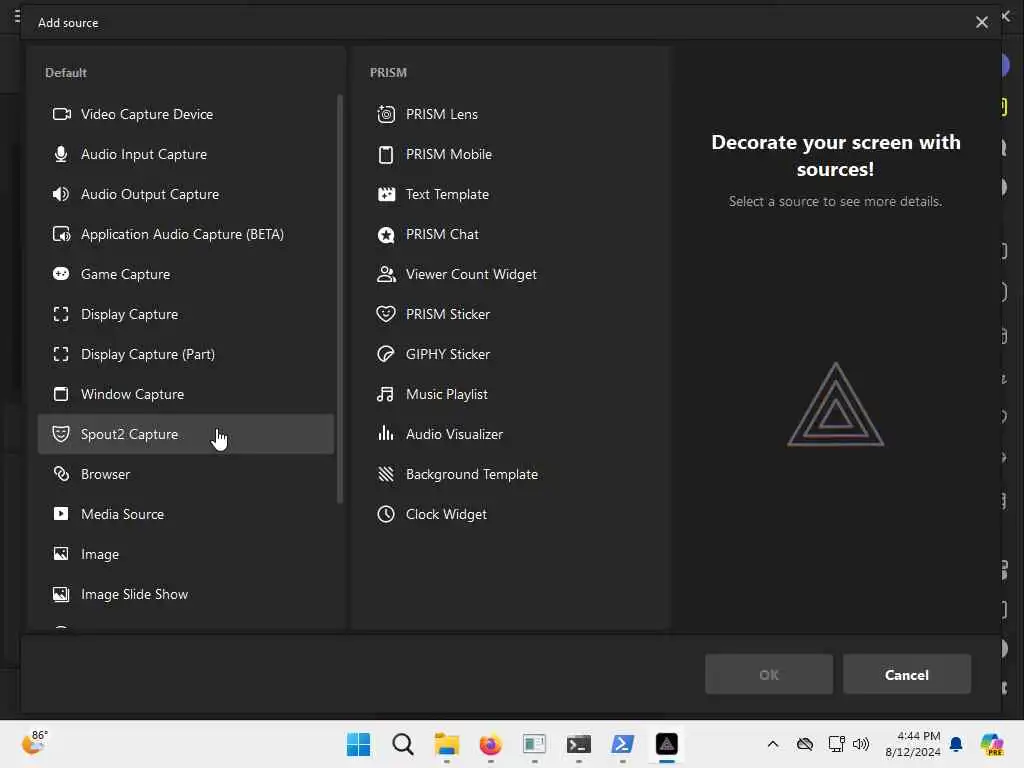Pick the Audio Output Capture label
Image resolution: width=1024 pixels, height=768 pixels.
click(150, 194)
